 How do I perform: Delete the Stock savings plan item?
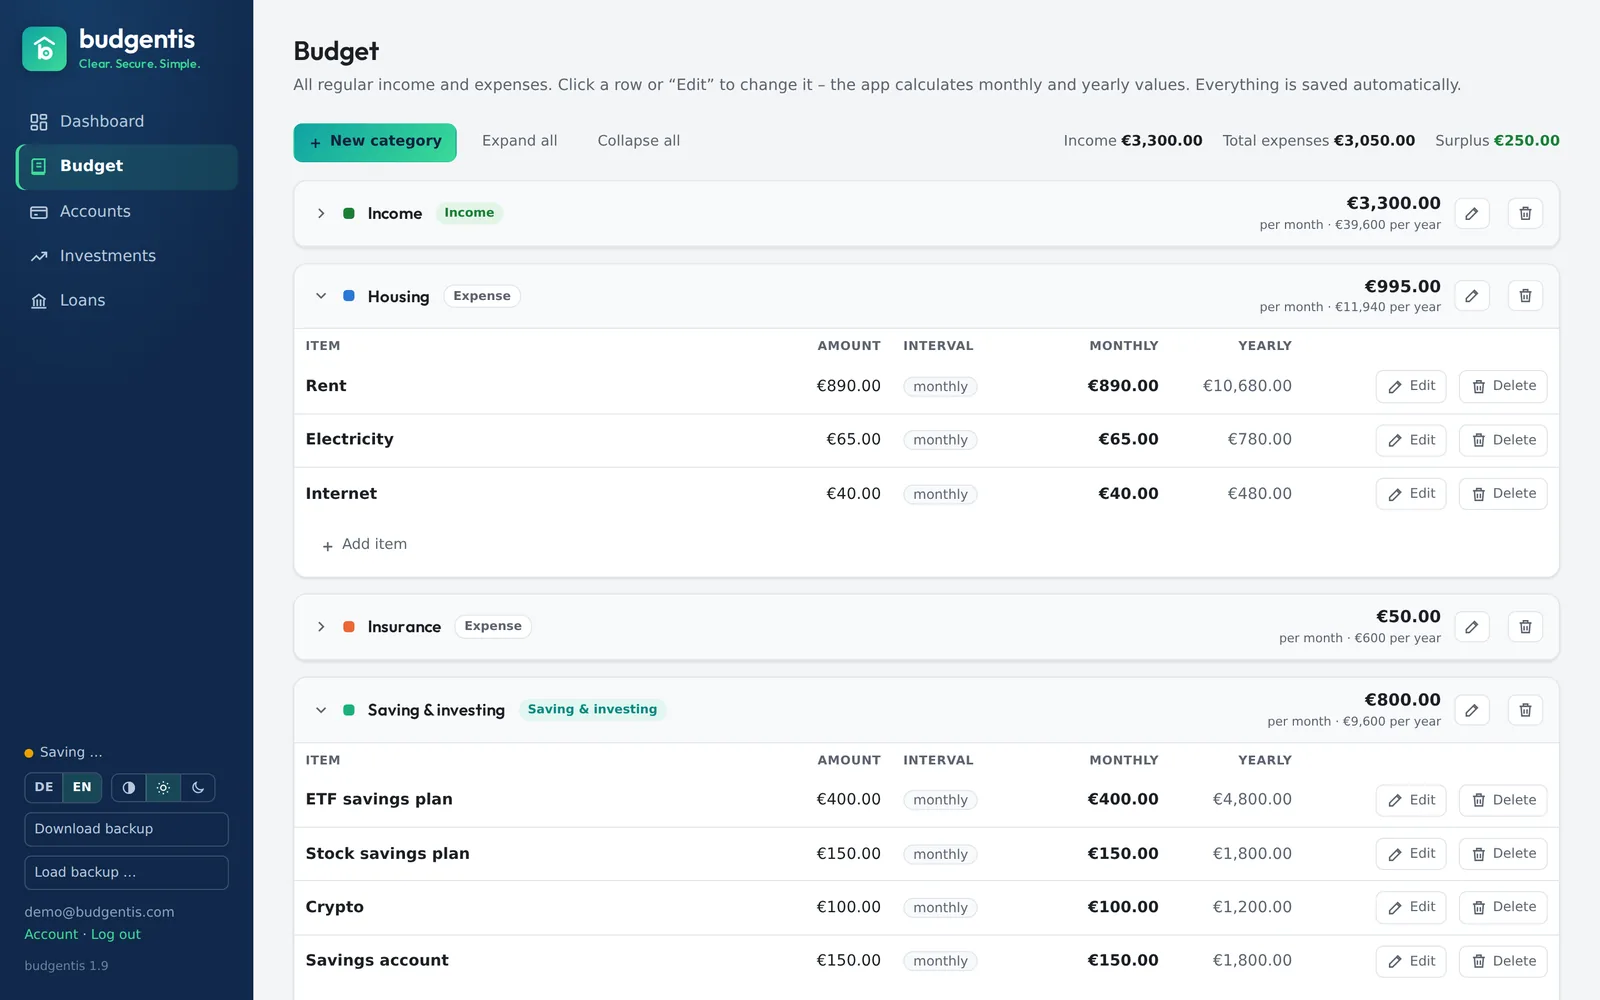click(1503, 854)
